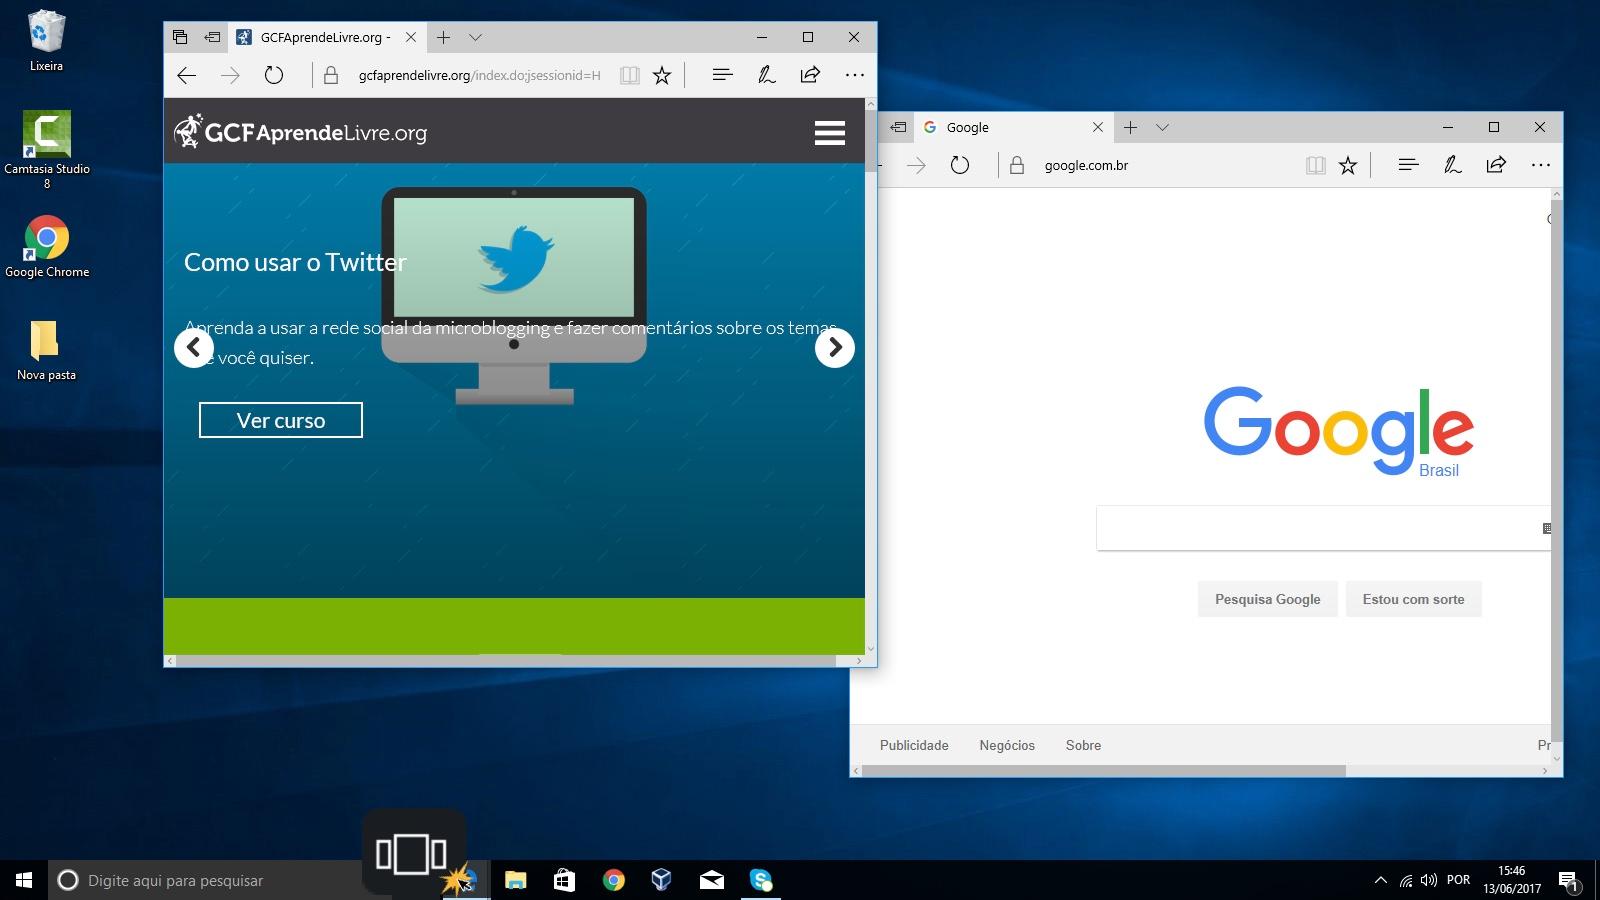Viewport: 1600px width, 900px height.
Task: Share the GCFAprendeLivre page
Action: [810, 75]
